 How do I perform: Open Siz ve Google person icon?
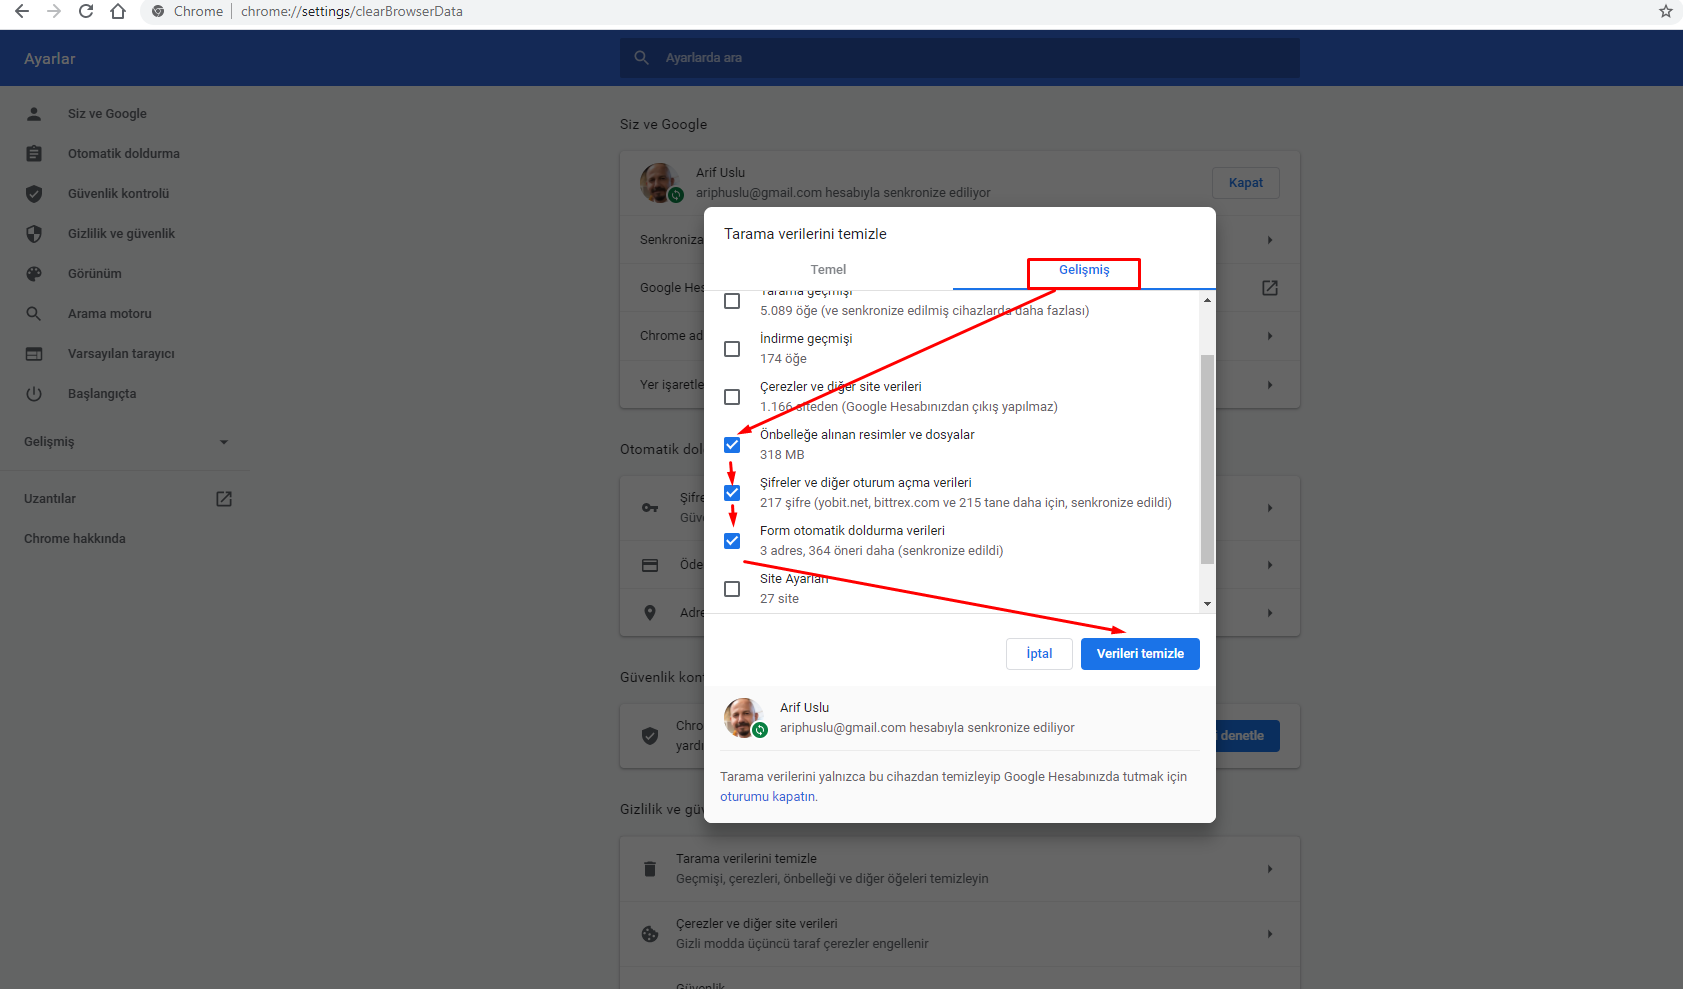click(x=34, y=114)
